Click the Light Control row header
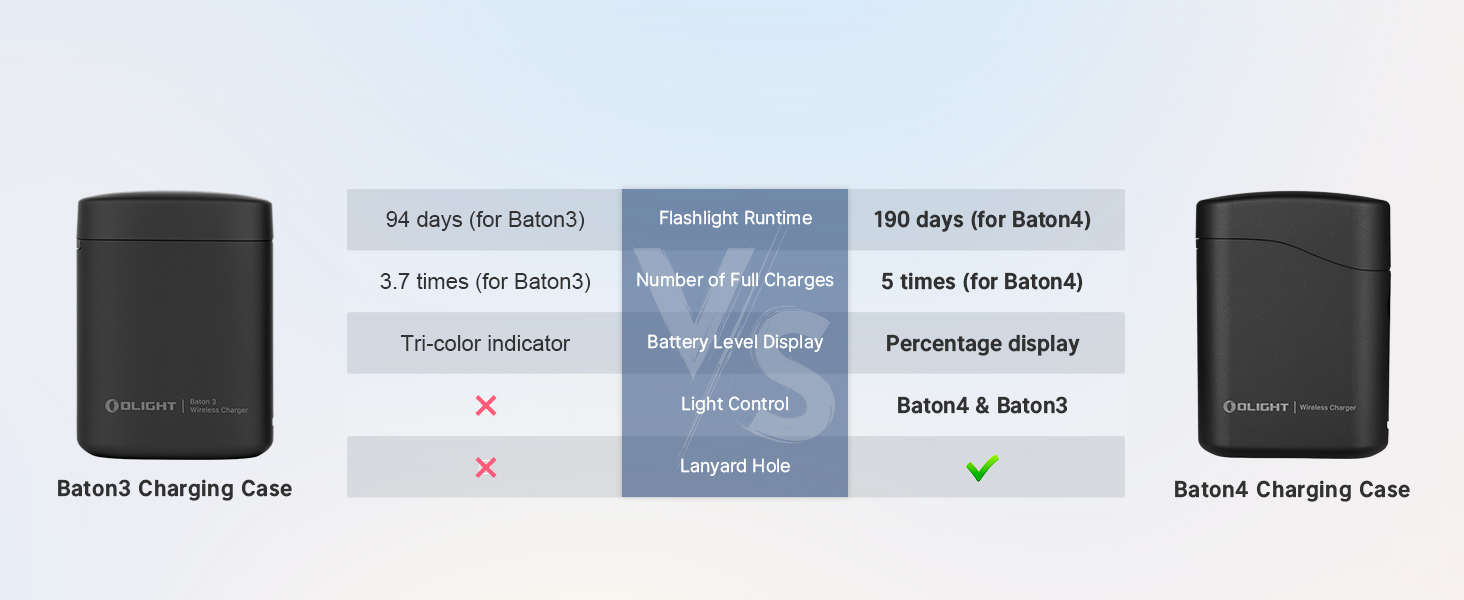Screen dimensions: 1464x600 [735, 404]
